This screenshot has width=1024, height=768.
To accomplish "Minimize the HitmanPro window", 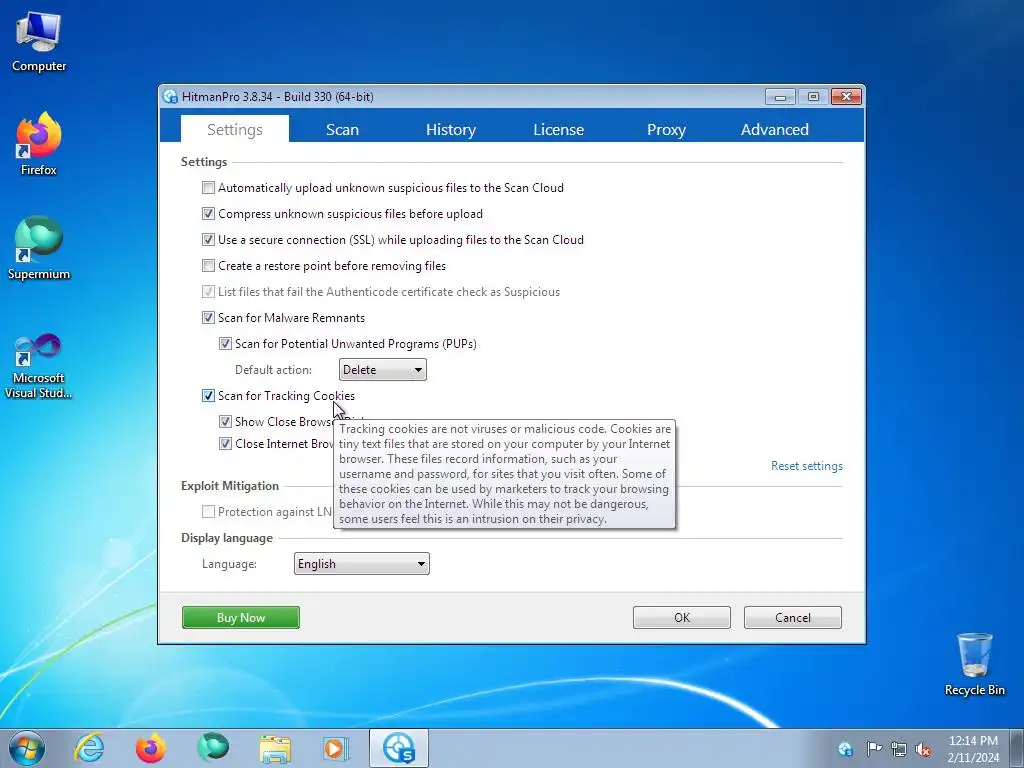I will [x=780, y=97].
